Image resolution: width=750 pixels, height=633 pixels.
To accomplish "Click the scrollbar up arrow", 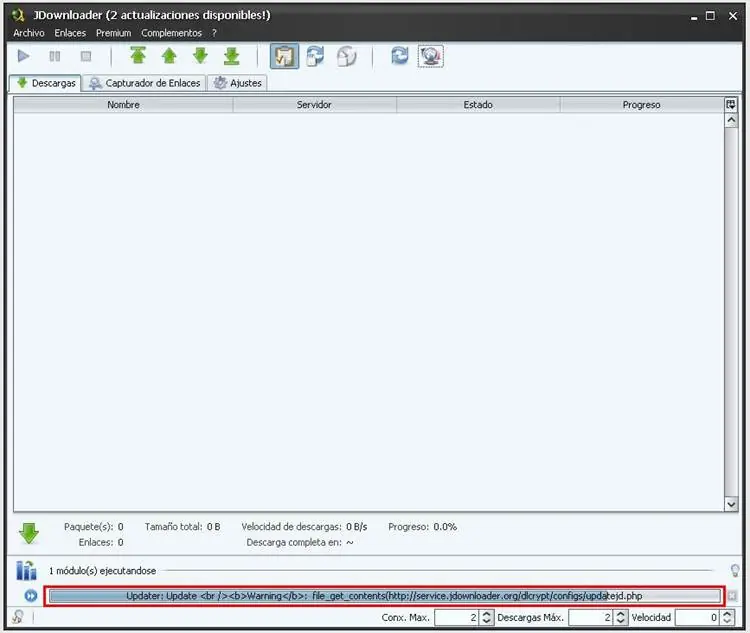I will coord(731,120).
